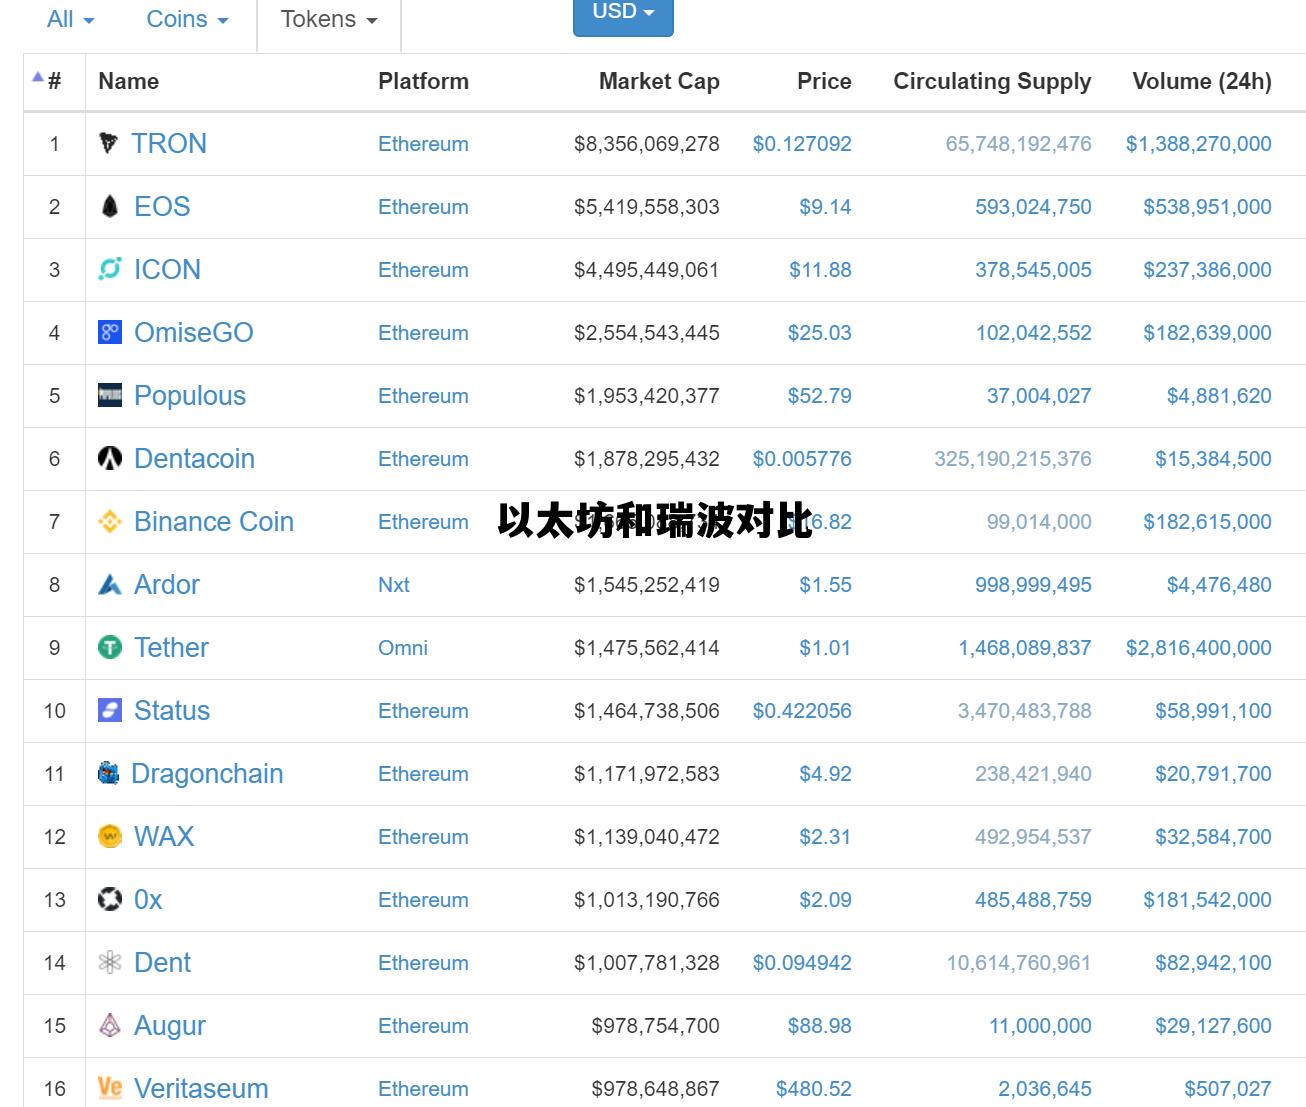Click the ICON coin logo icon
This screenshot has height=1107, width=1306.
(x=110, y=269)
